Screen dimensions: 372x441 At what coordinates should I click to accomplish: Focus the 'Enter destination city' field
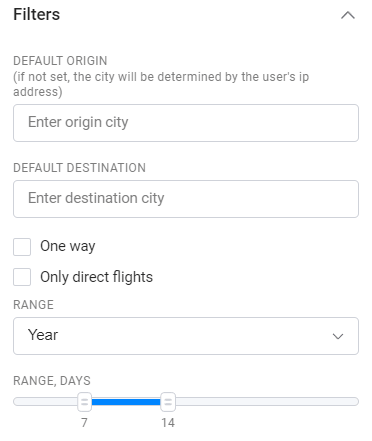pyautogui.click(x=186, y=199)
